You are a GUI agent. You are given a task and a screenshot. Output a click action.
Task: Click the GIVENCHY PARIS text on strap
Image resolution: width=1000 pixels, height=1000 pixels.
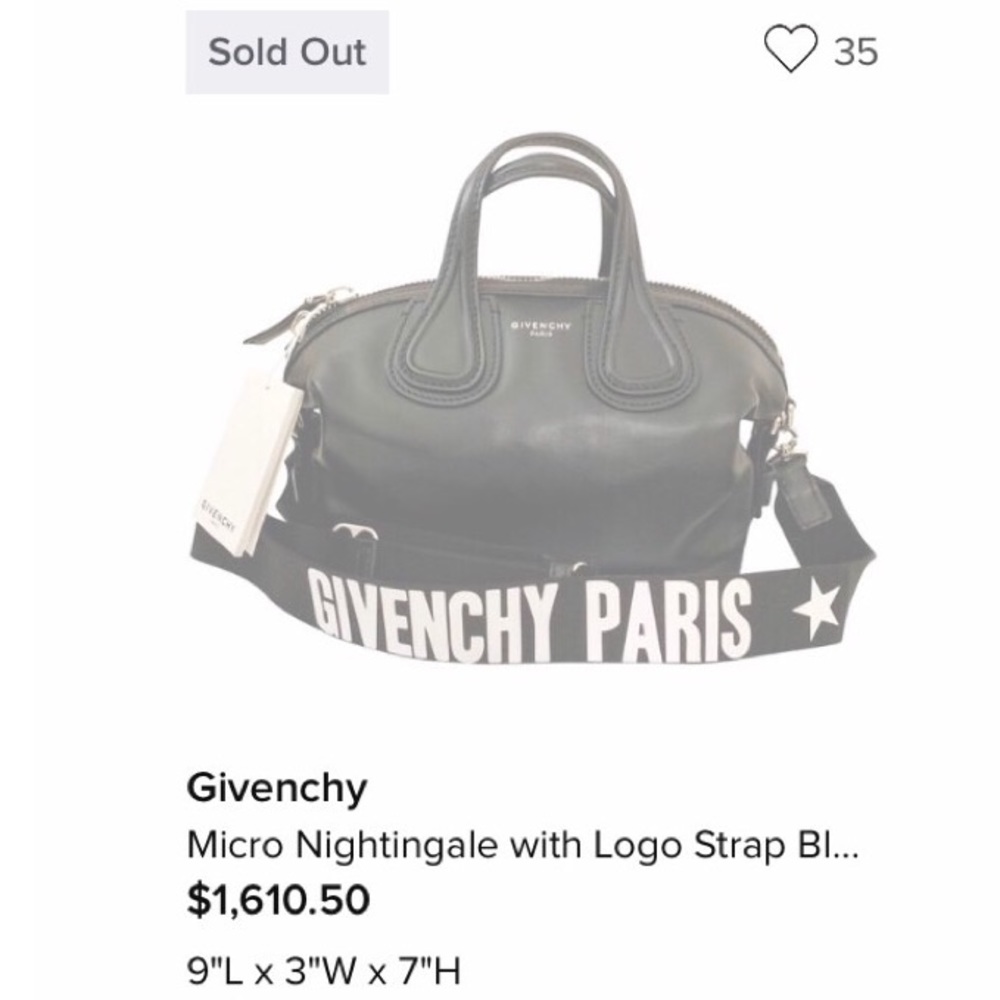pos(530,617)
